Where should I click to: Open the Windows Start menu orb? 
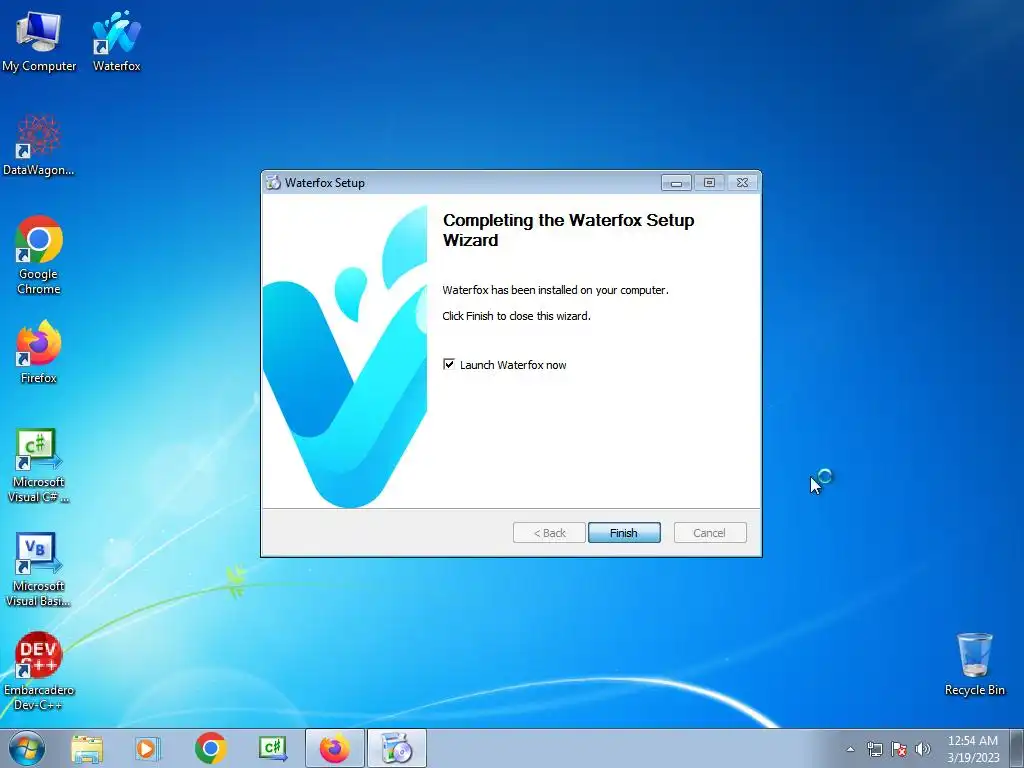tap(27, 748)
